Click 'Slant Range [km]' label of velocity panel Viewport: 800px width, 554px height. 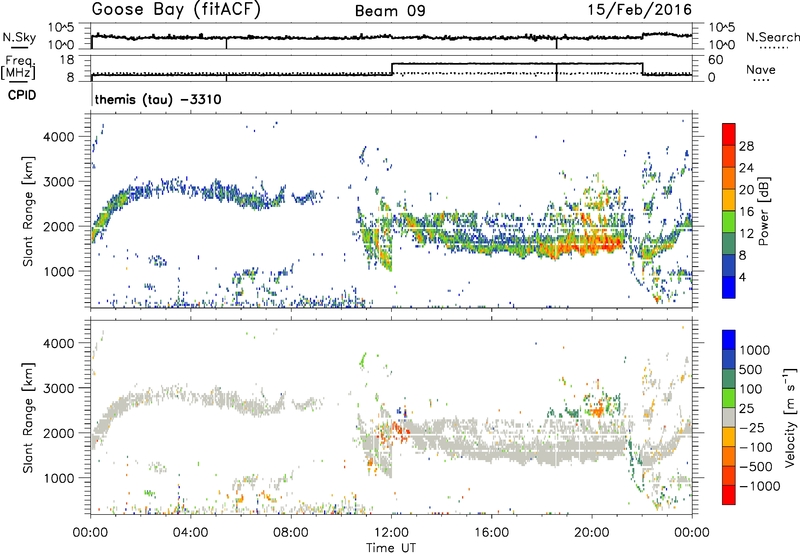pos(28,417)
